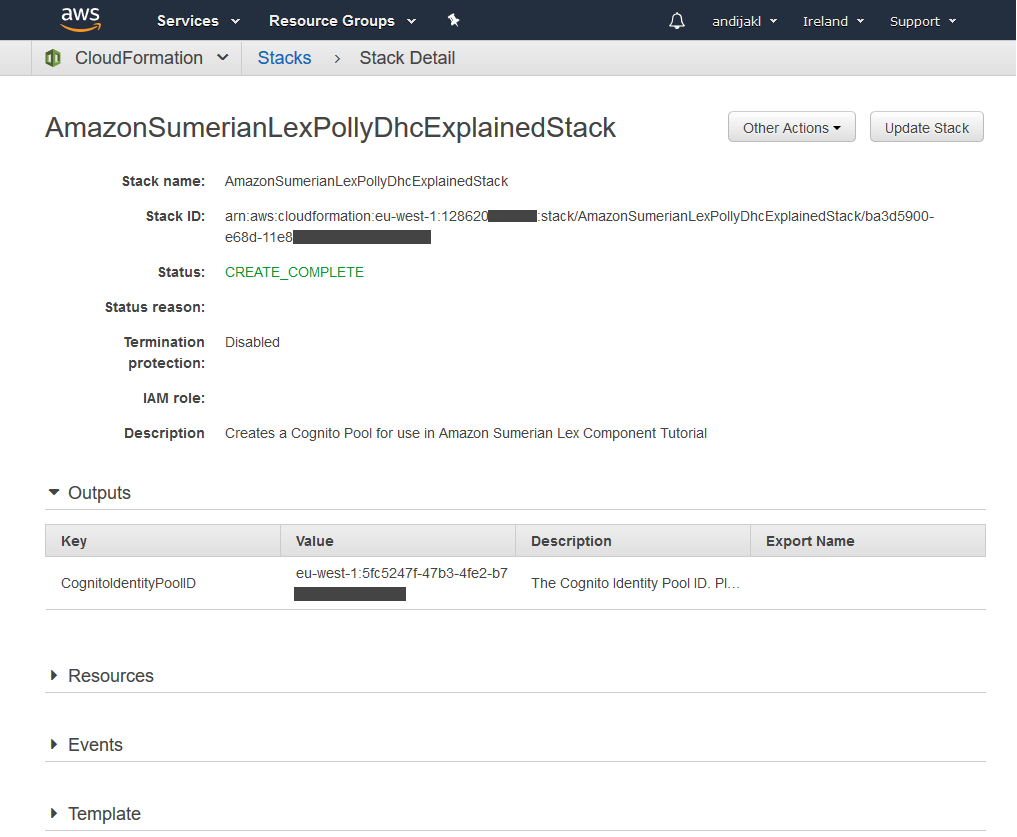
Task: Click the 'The Cognito Identity Pool ID' description
Action: [635, 583]
